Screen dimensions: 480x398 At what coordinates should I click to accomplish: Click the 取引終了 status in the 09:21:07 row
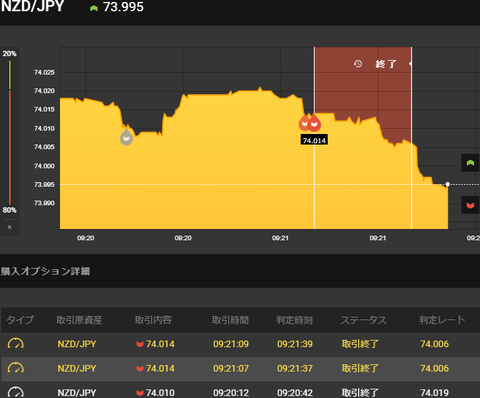click(x=360, y=368)
